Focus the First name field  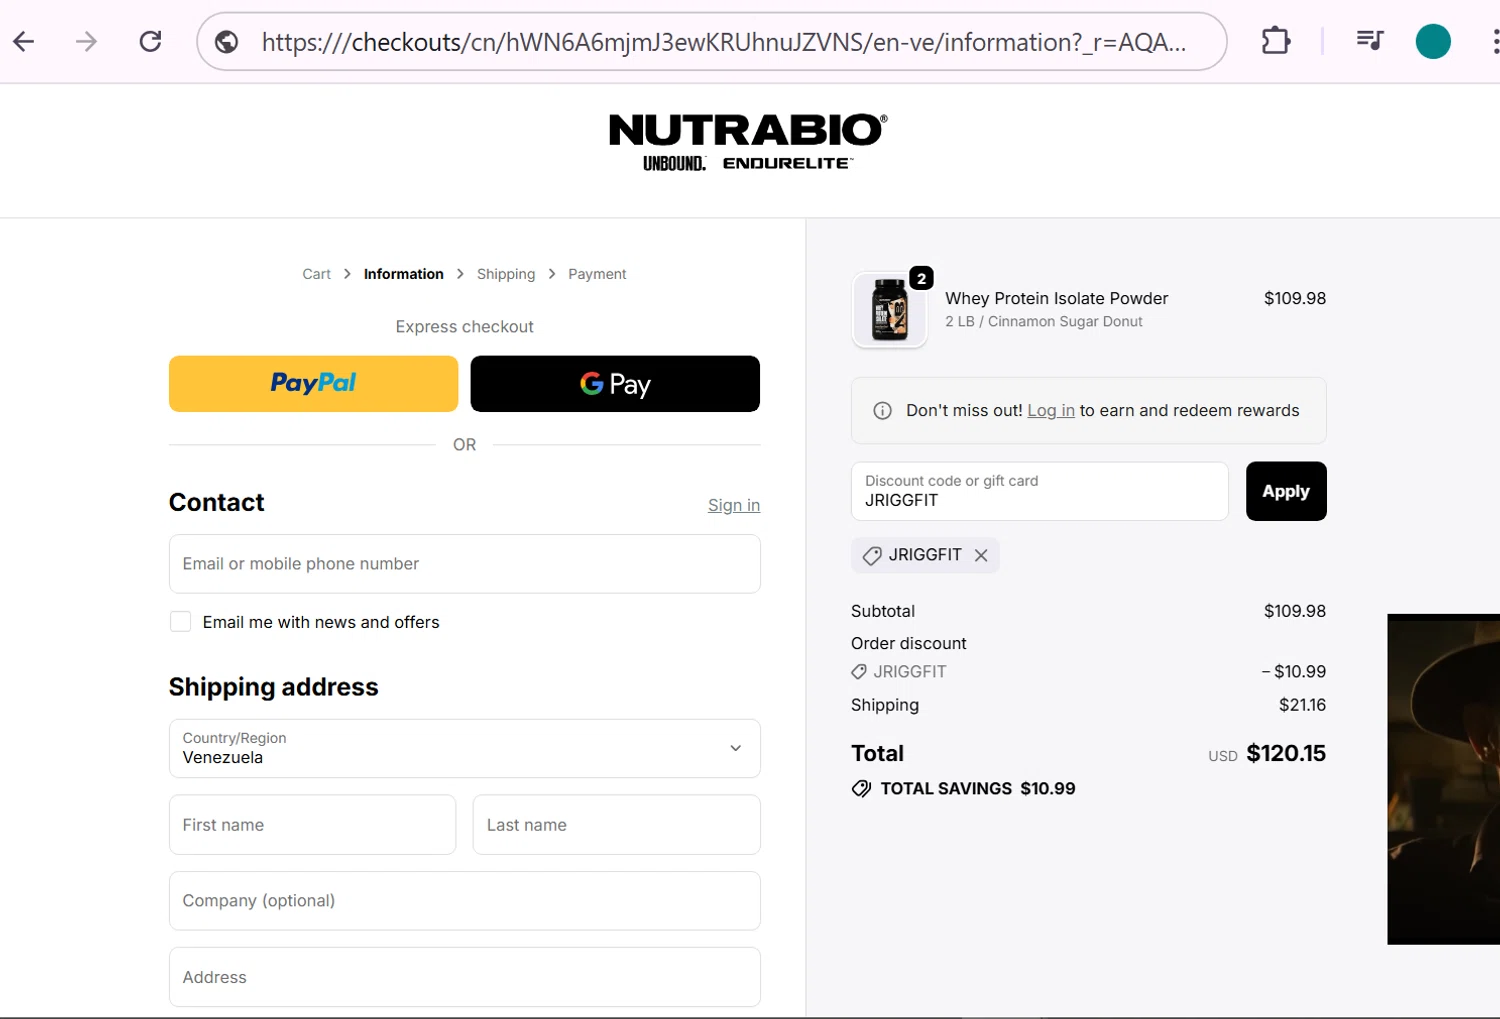point(312,825)
